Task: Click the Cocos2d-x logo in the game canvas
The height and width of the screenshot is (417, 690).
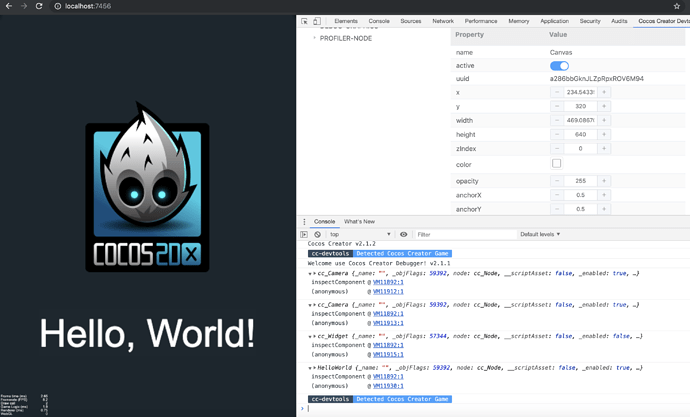Action: pyautogui.click(x=147, y=187)
